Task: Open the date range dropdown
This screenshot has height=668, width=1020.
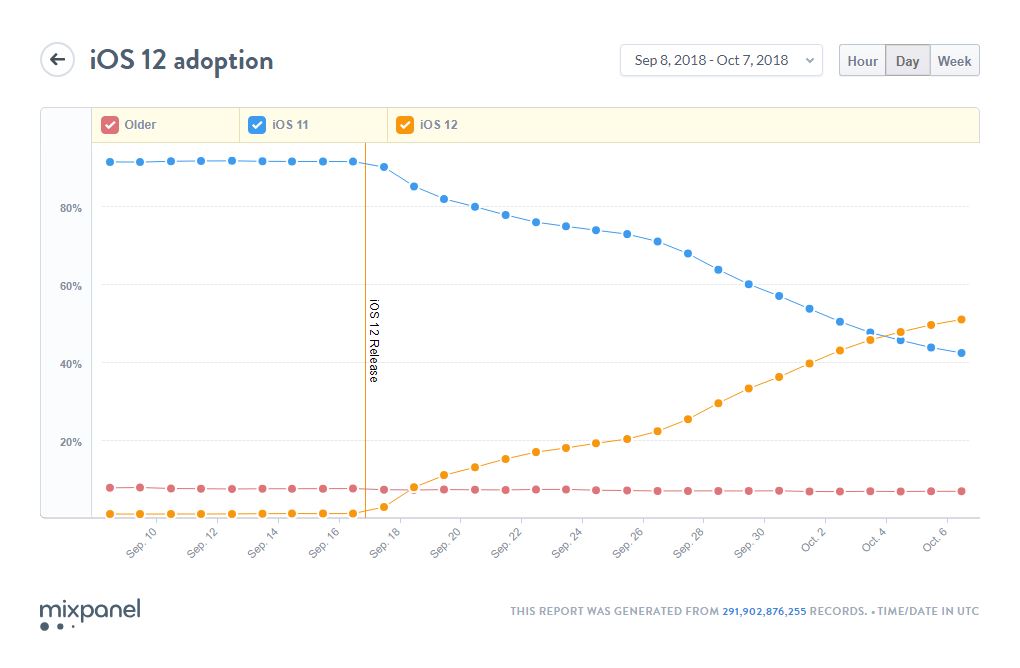Action: 720,61
